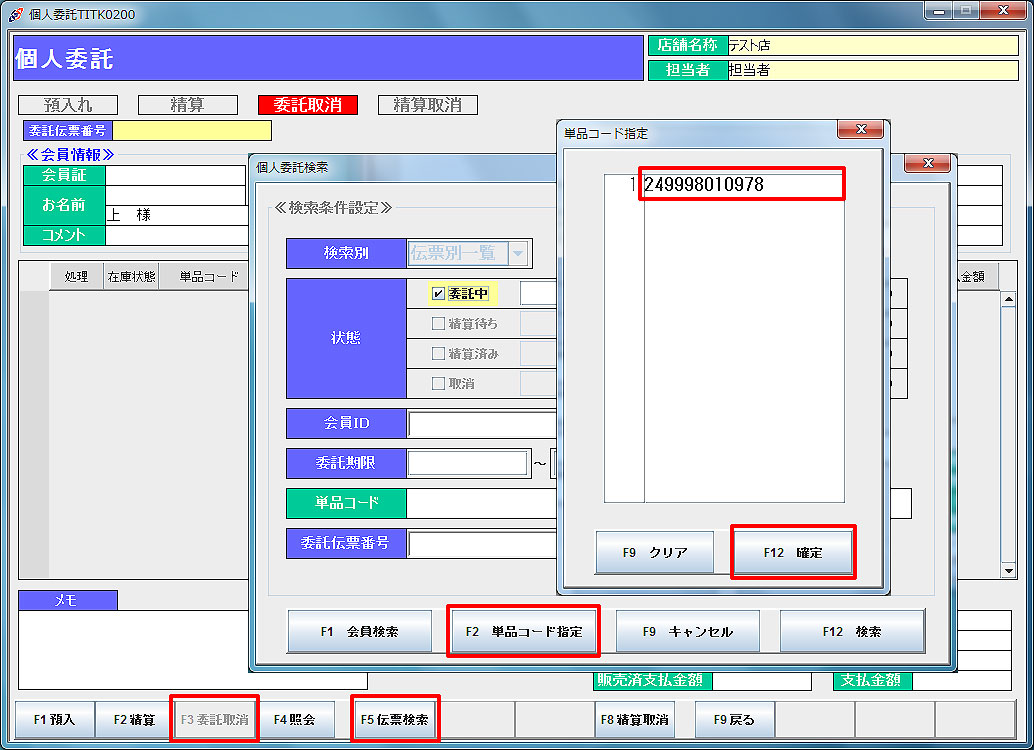Focus the 委託期限 start date field
1034x750 pixels.
[468, 463]
